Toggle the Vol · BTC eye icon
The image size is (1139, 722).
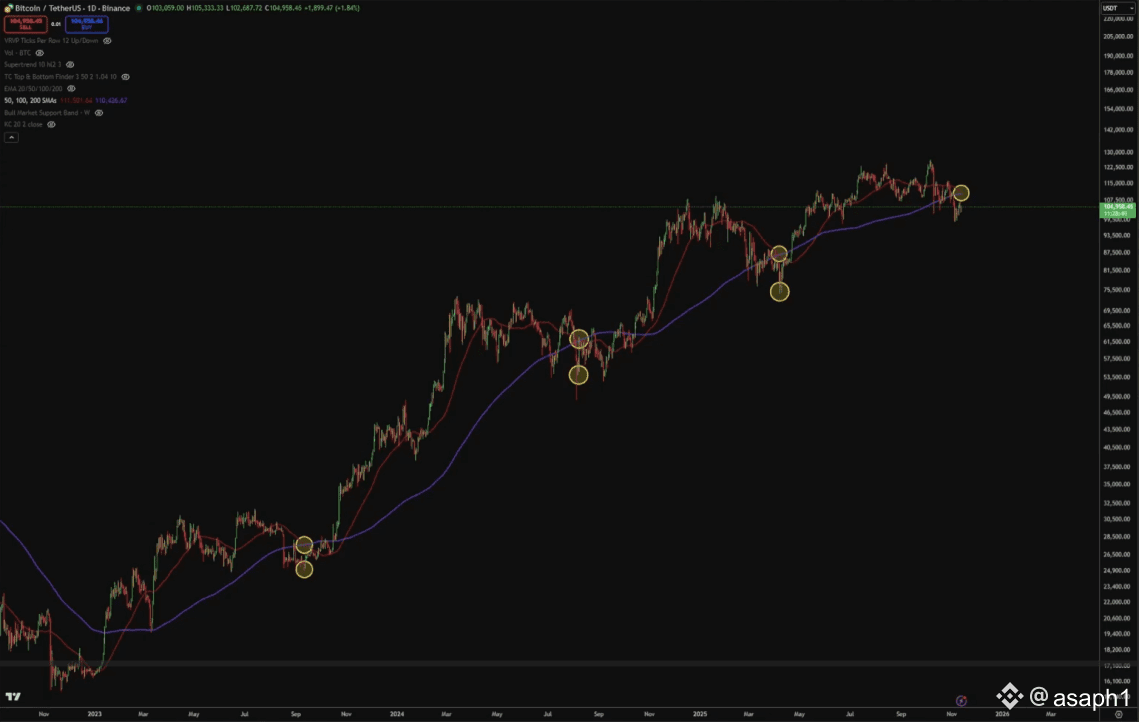40,53
